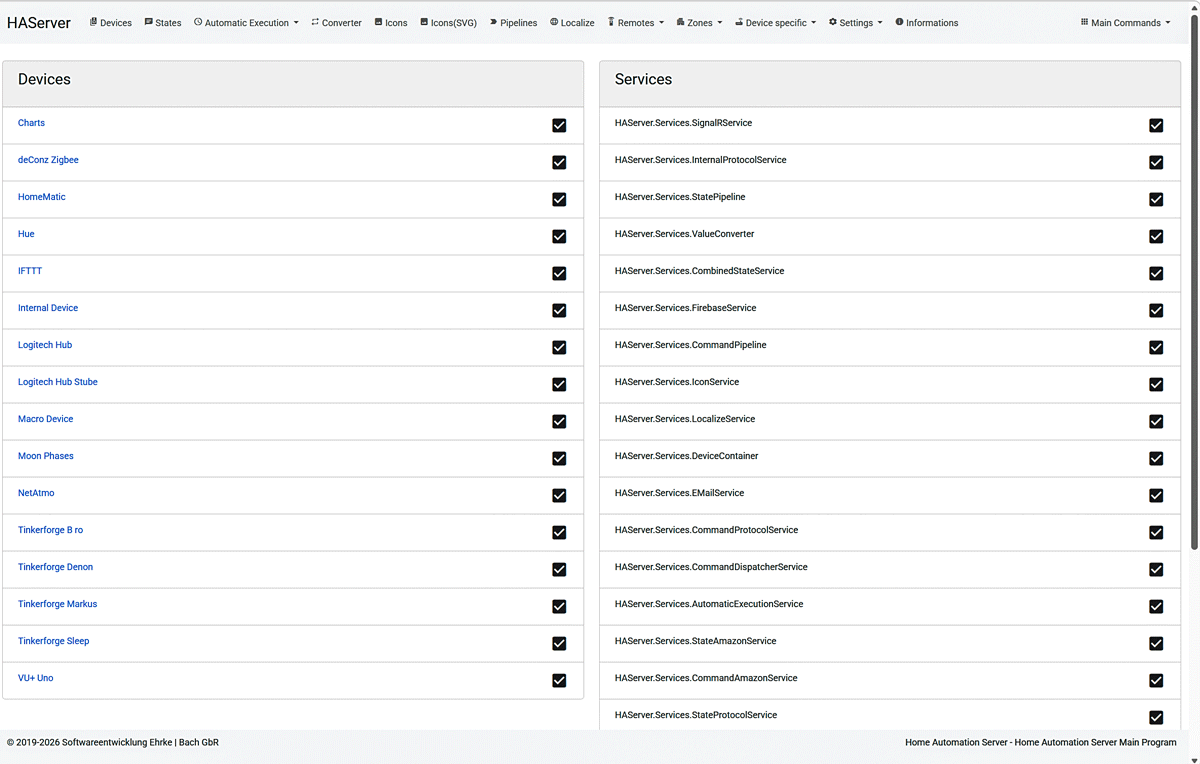Image resolution: width=1200 pixels, height=764 pixels.
Task: Toggle the deConz Zigbee checkbox
Action: pyautogui.click(x=559, y=162)
